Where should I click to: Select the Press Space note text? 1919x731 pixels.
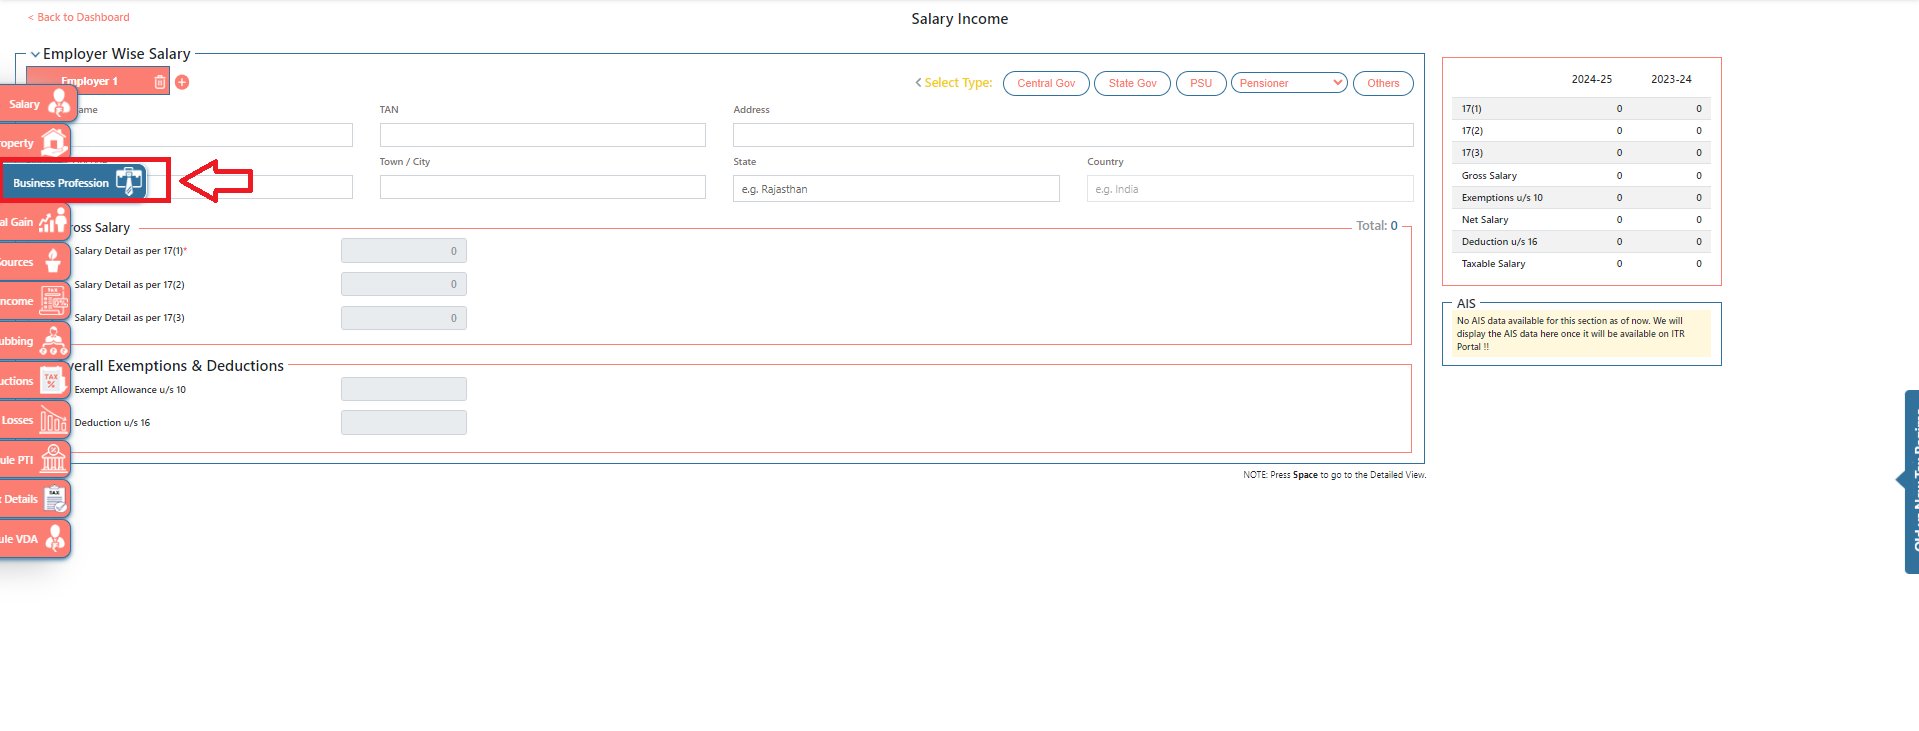[x=1334, y=475]
